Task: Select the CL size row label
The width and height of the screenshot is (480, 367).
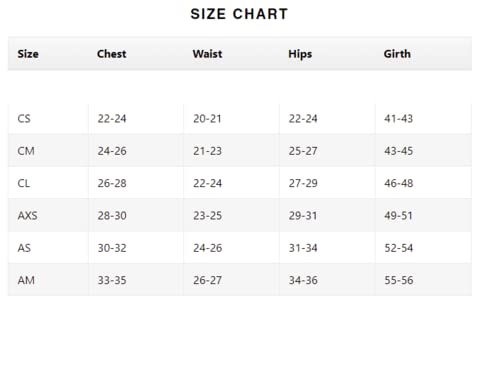Action: pos(24,183)
